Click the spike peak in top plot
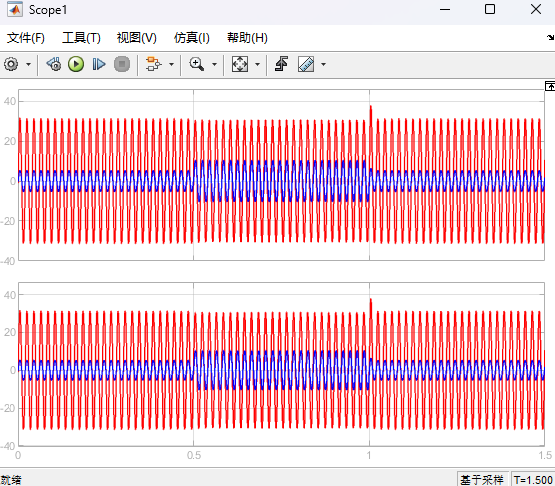Screen dimensions: 555x486 tap(371, 106)
